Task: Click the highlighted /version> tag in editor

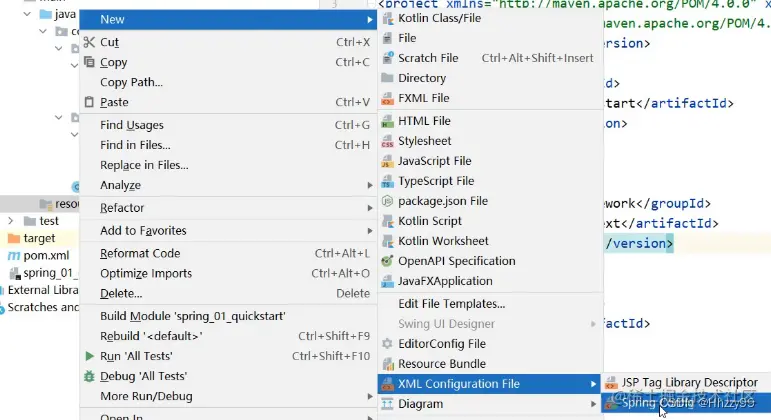Action: pos(639,243)
